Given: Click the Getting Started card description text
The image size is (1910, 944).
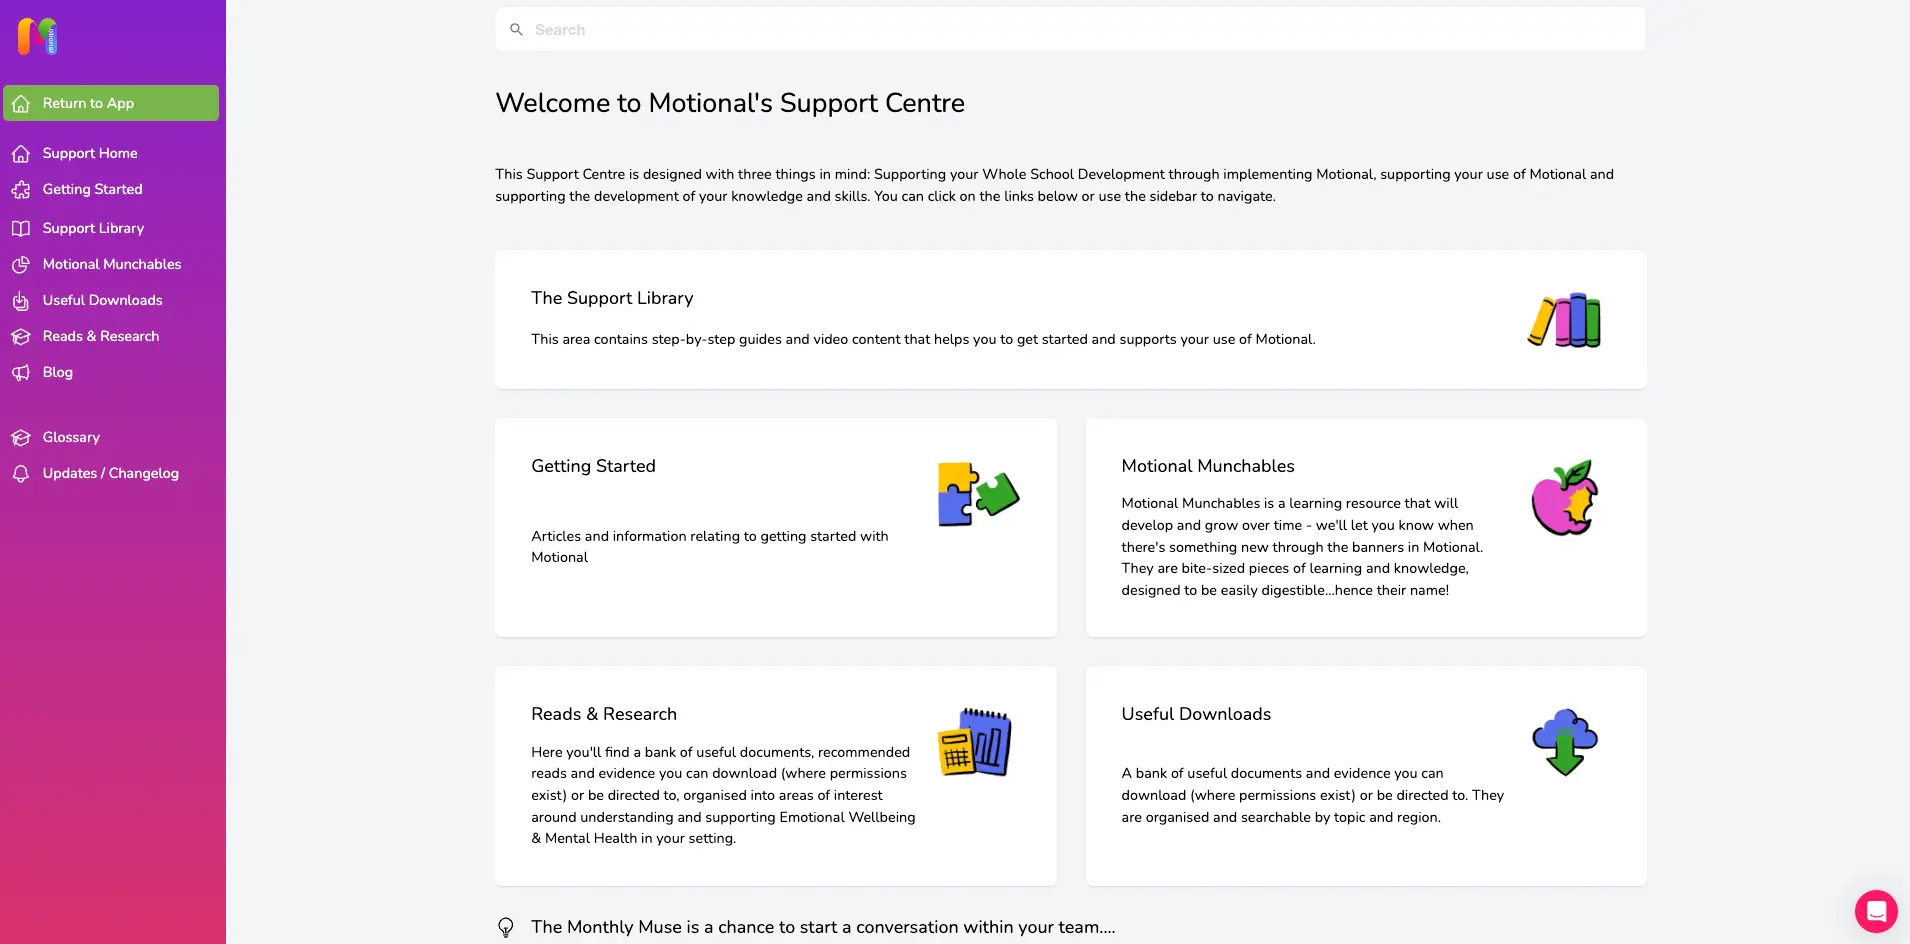Looking at the screenshot, I should coord(710,546).
